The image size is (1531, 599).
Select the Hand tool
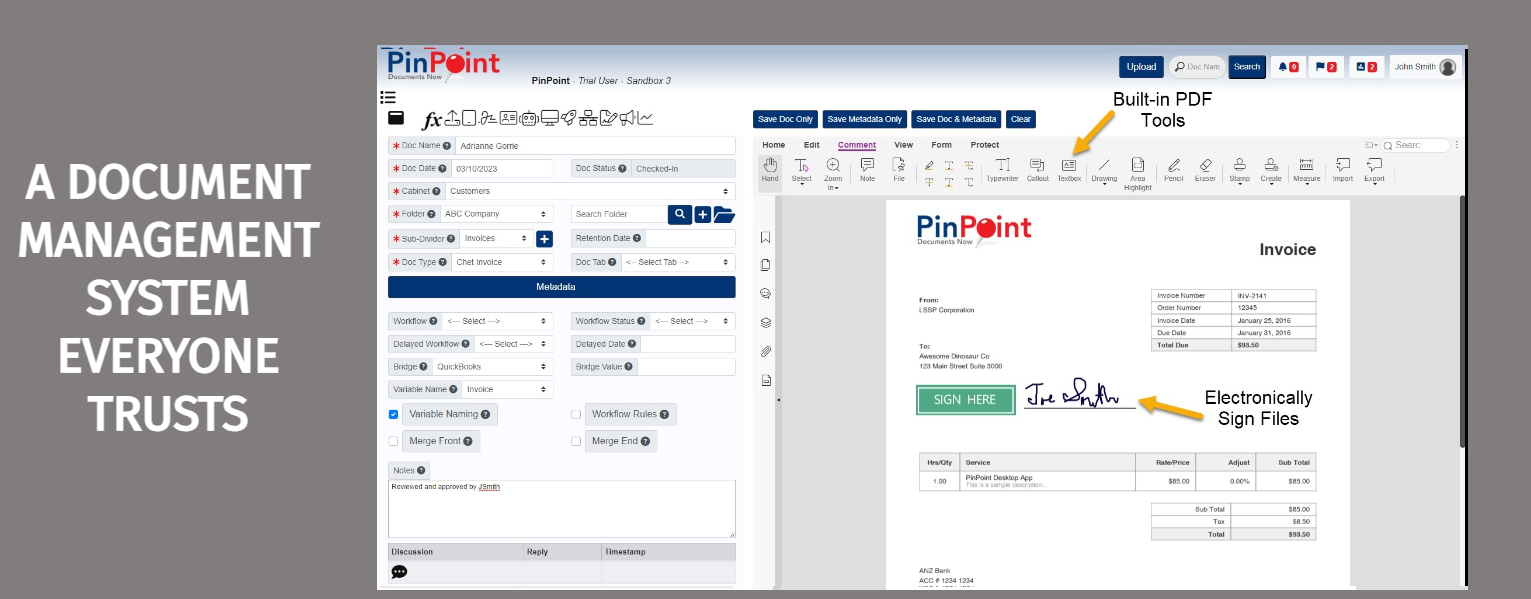click(769, 169)
